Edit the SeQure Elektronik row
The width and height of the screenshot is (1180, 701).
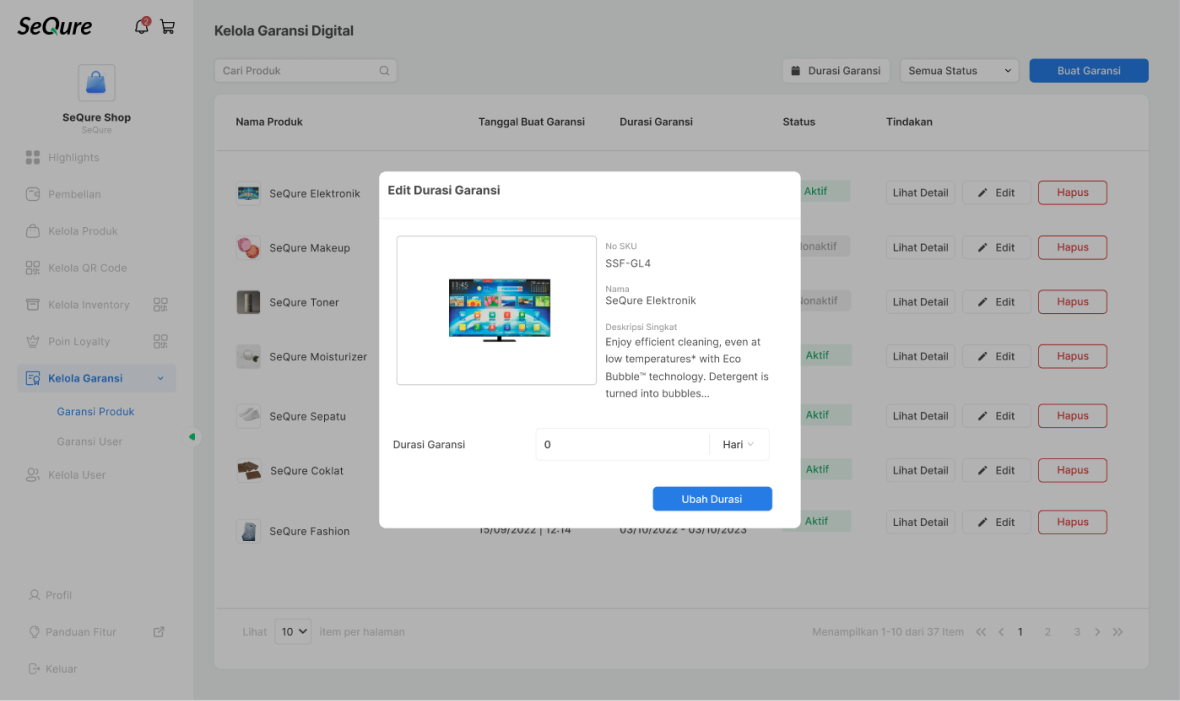click(x=996, y=193)
